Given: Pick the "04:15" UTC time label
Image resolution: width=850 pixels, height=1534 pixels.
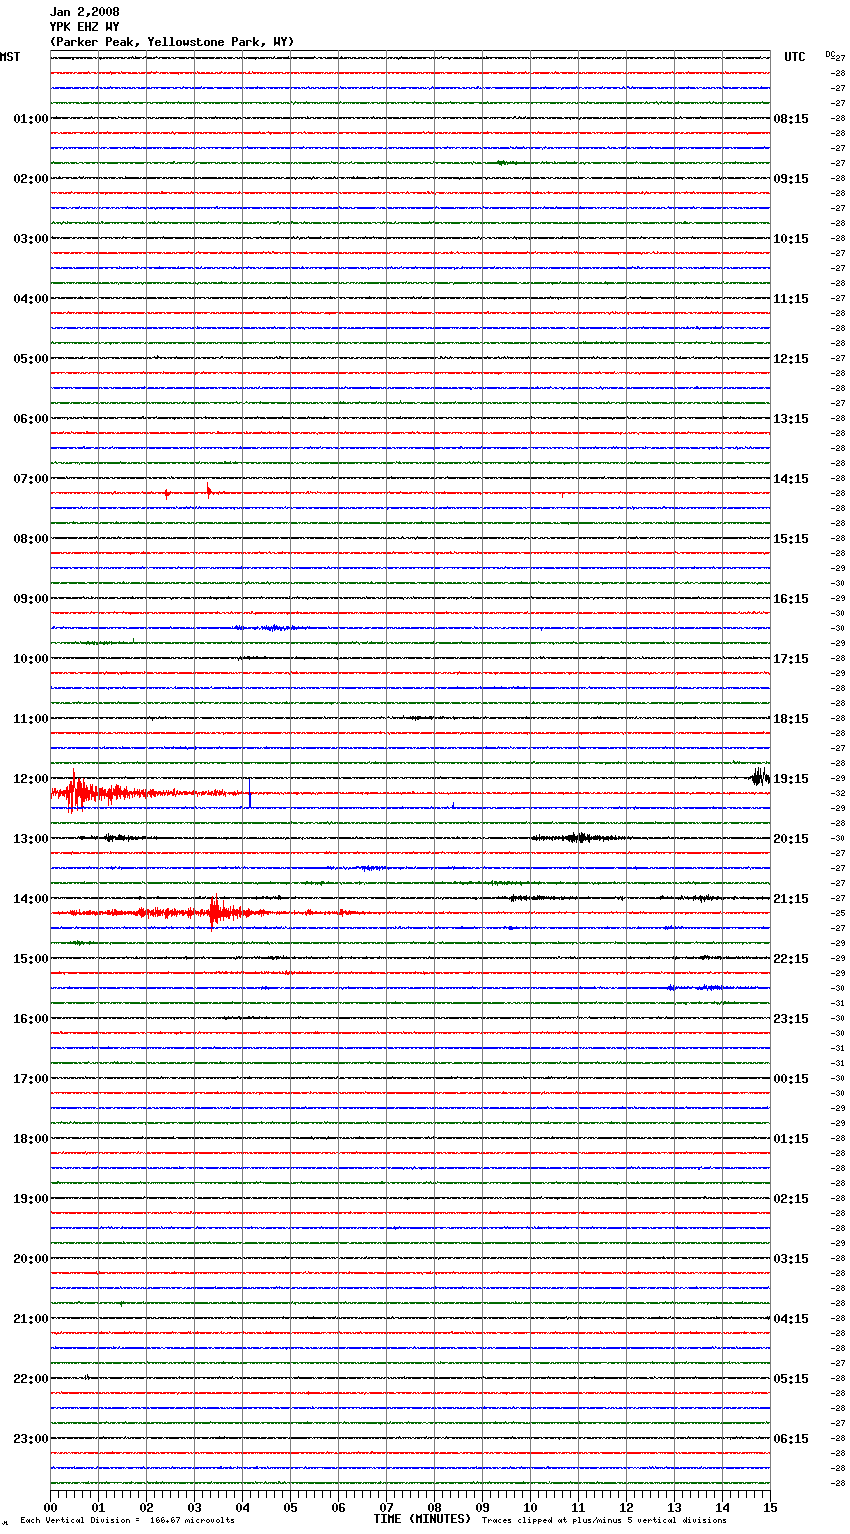Looking at the screenshot, I should click(791, 1319).
